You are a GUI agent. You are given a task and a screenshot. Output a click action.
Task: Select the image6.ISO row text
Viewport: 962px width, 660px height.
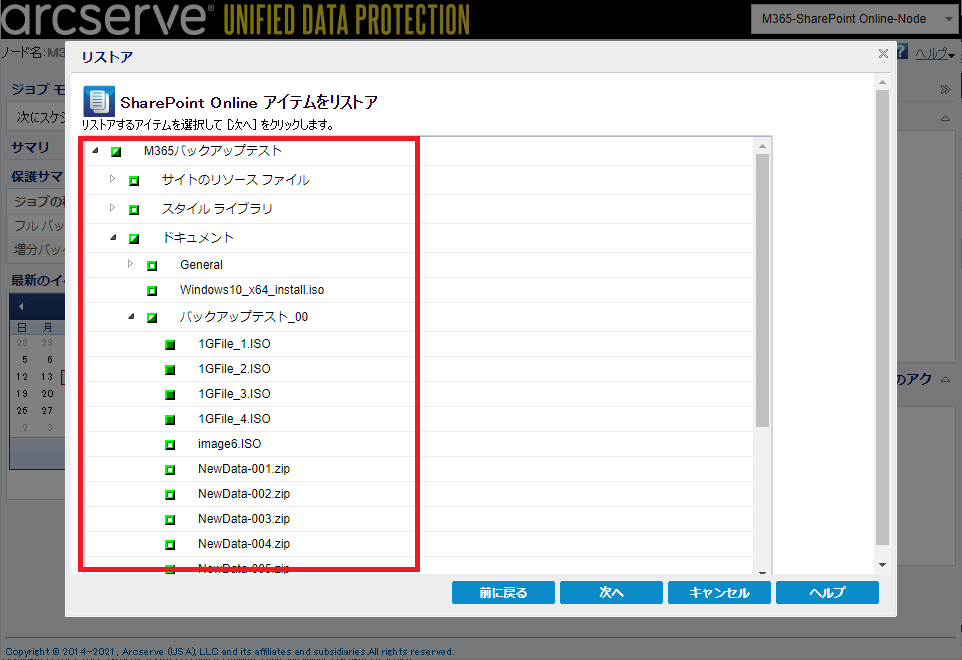(229, 444)
